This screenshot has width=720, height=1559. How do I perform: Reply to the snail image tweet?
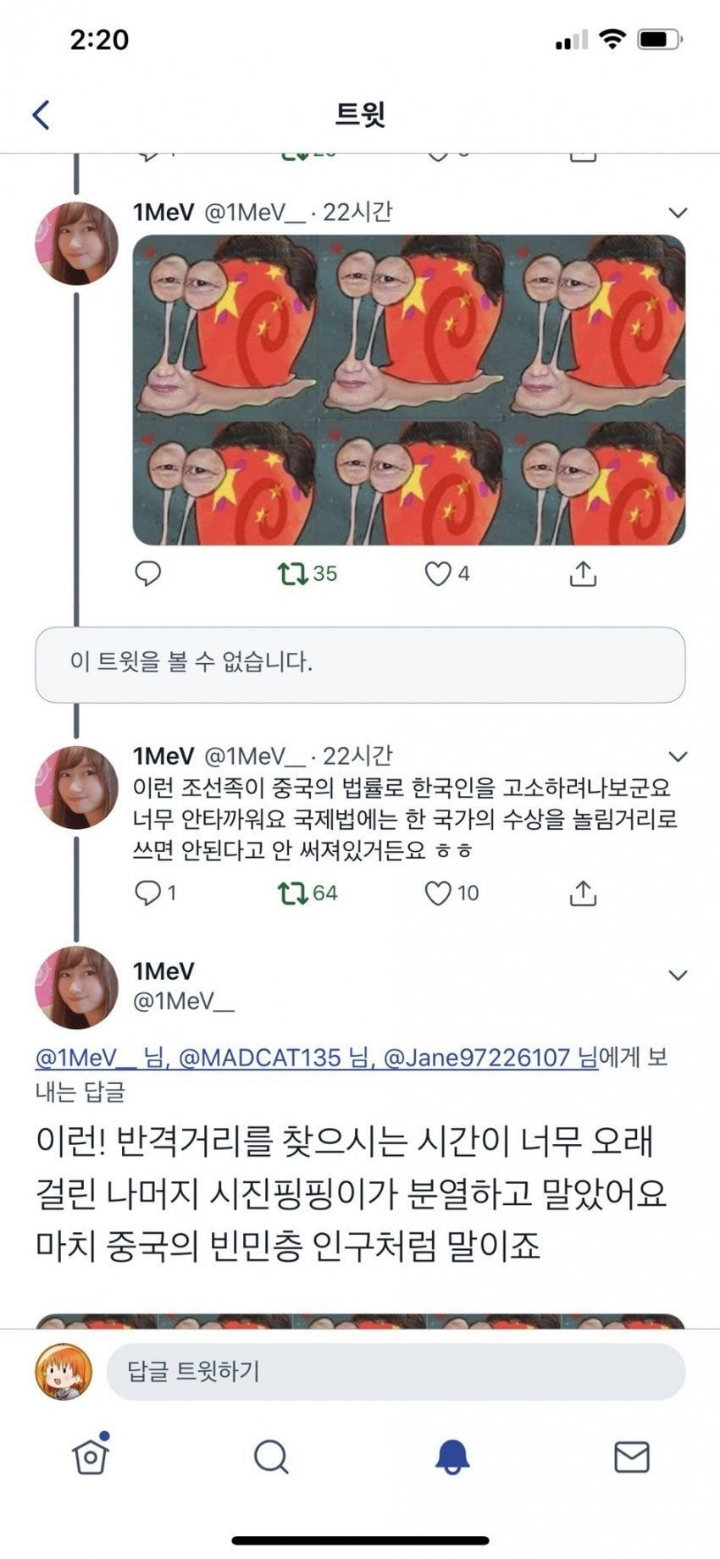pos(148,573)
